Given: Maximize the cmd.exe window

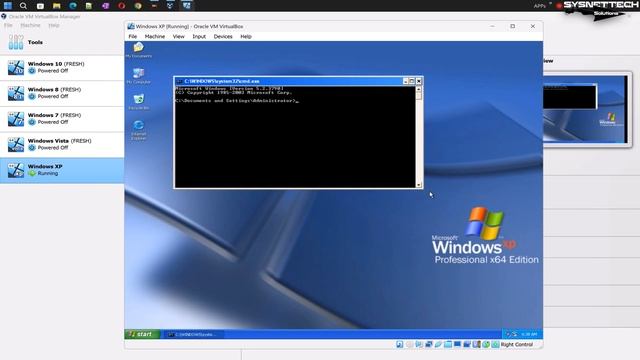Looking at the screenshot, I should (412, 81).
